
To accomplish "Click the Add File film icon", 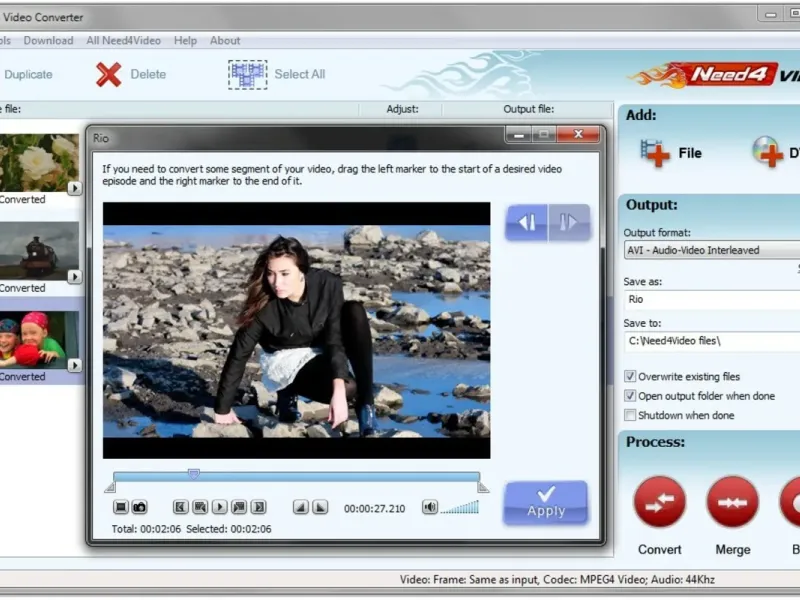I will click(x=655, y=153).
